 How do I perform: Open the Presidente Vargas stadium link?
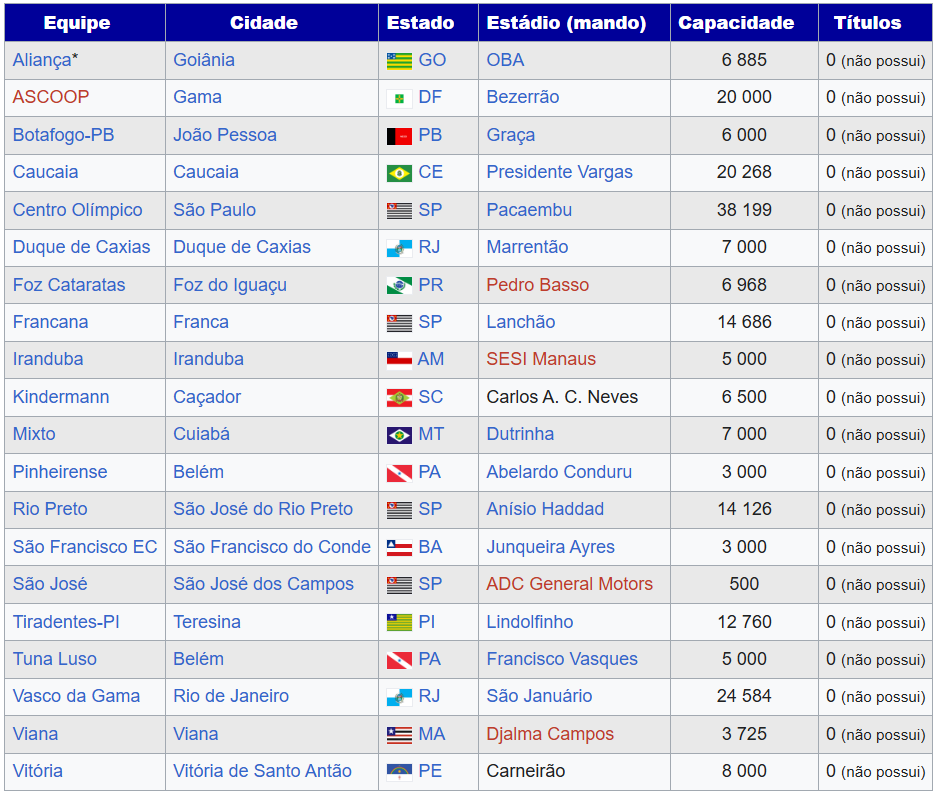tap(559, 172)
